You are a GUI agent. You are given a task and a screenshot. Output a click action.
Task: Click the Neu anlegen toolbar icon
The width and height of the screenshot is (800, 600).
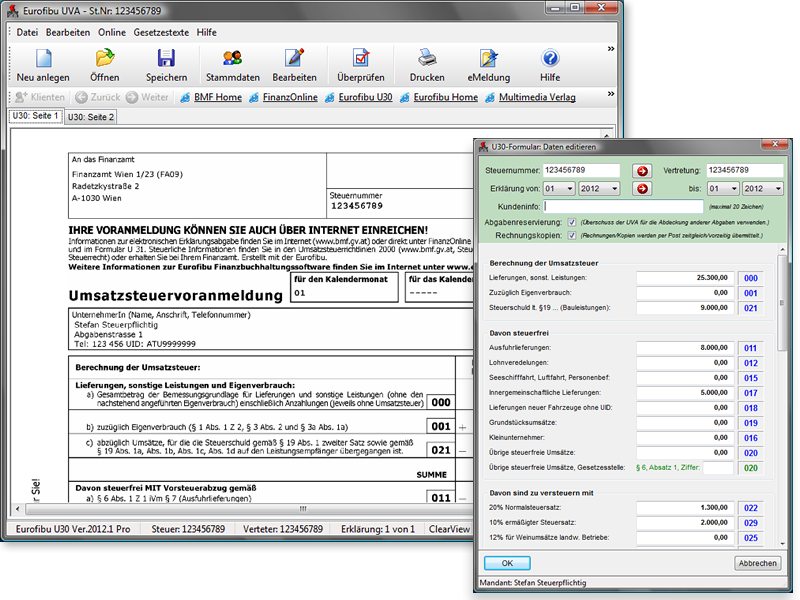pos(43,58)
